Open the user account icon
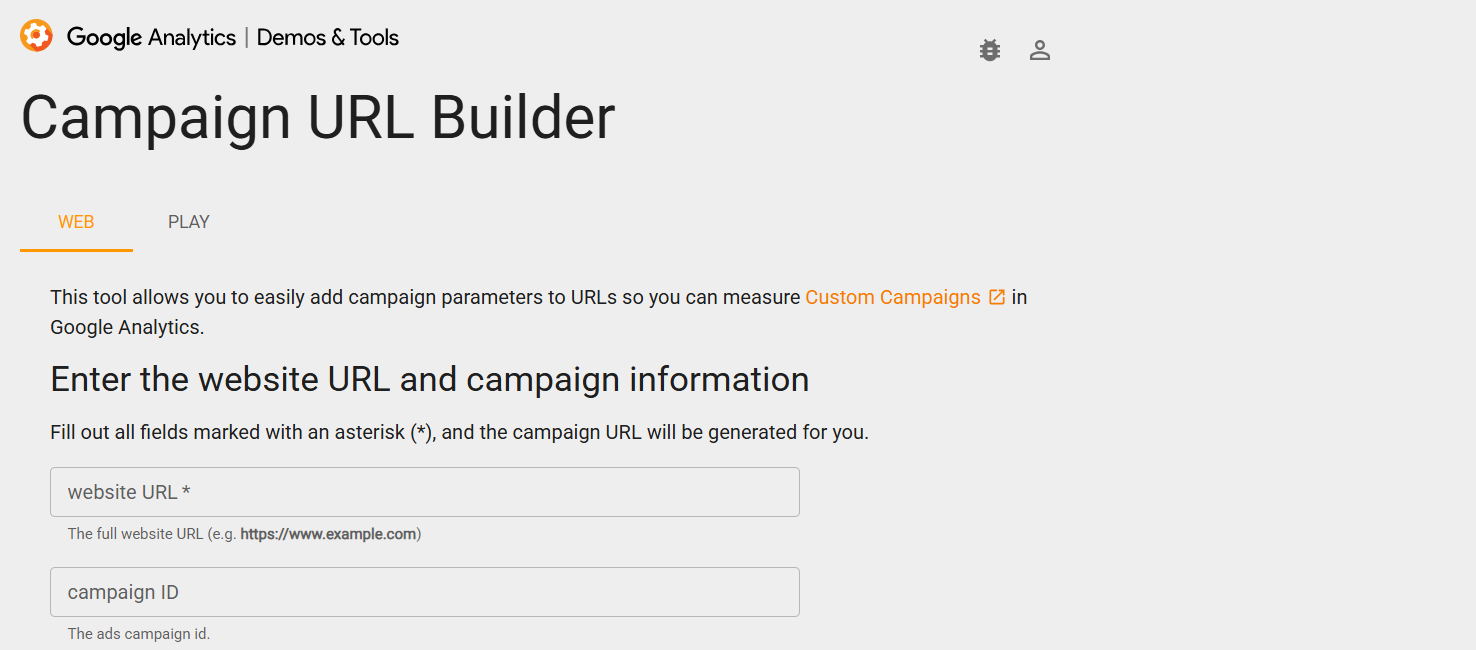The image size is (1476, 650). pyautogui.click(x=1040, y=50)
